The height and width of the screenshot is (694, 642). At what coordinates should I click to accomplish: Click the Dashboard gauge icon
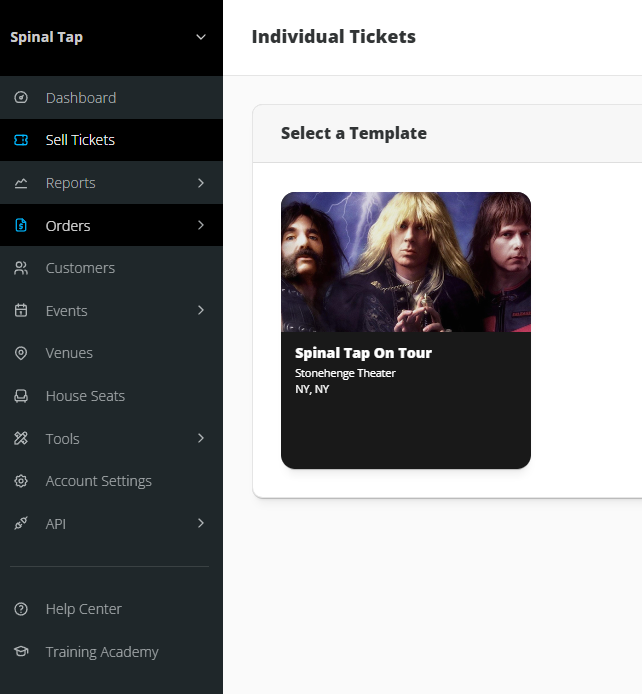(21, 97)
